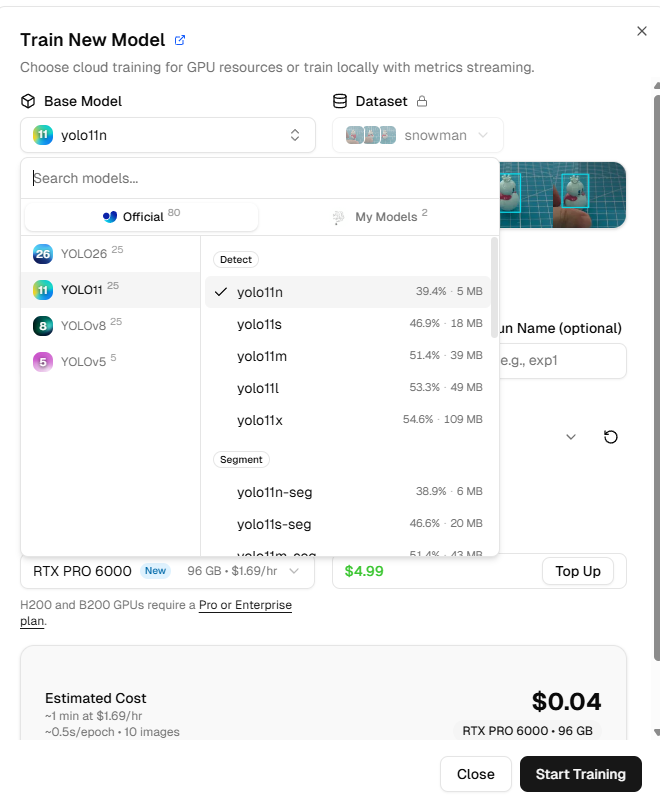Click the My Models tab icon
The height and width of the screenshot is (797, 660).
pos(338,218)
